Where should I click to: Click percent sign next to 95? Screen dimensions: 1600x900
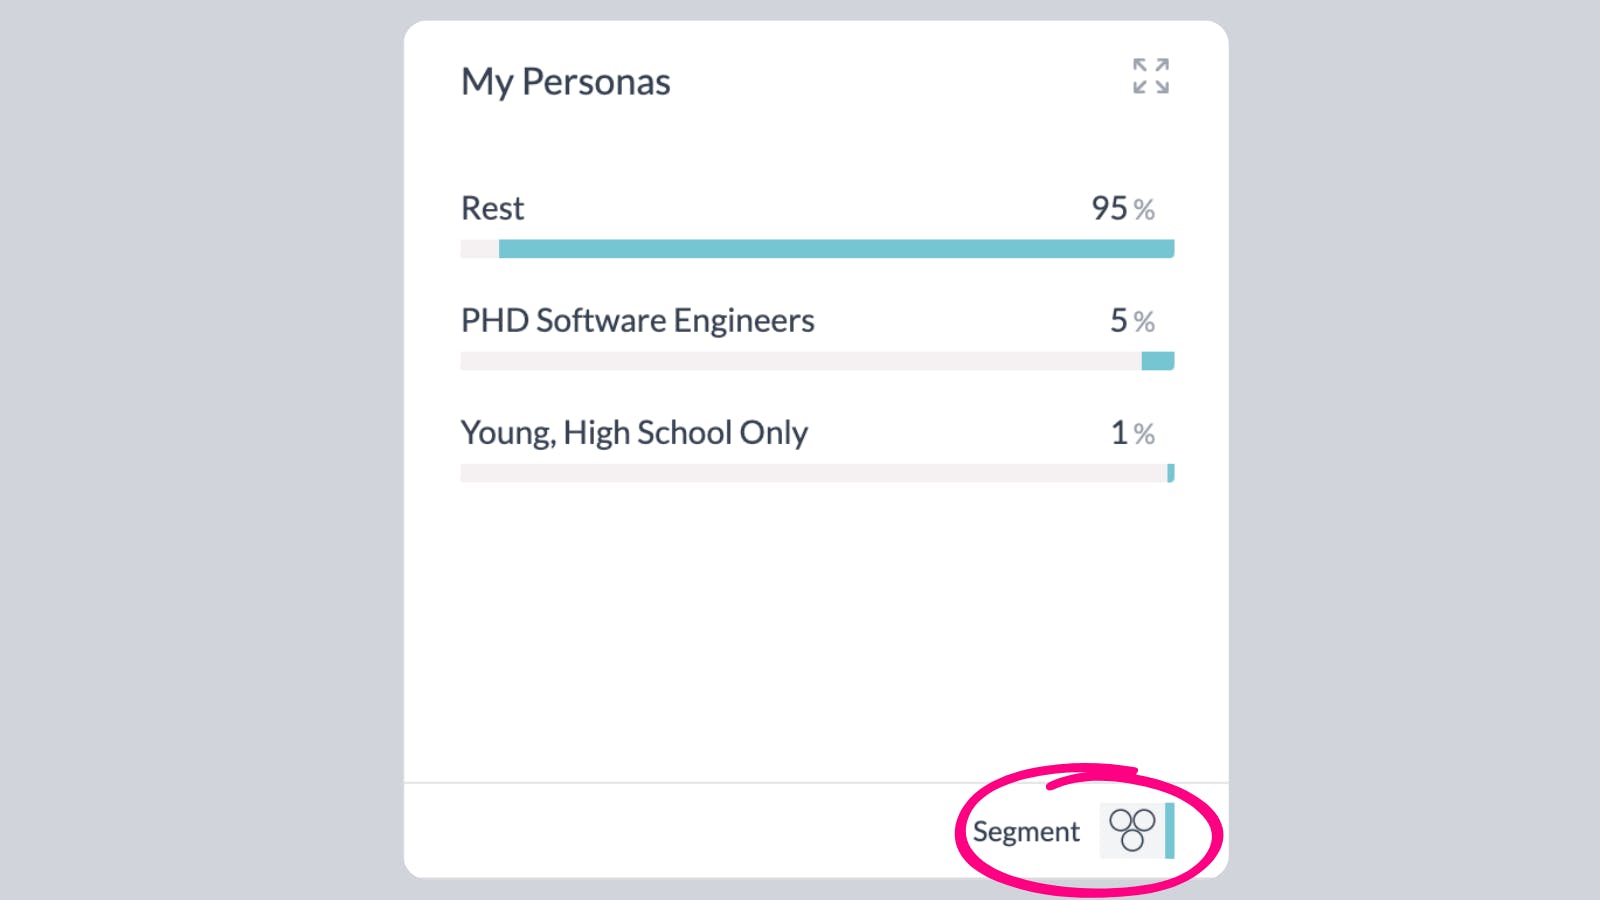1144,210
